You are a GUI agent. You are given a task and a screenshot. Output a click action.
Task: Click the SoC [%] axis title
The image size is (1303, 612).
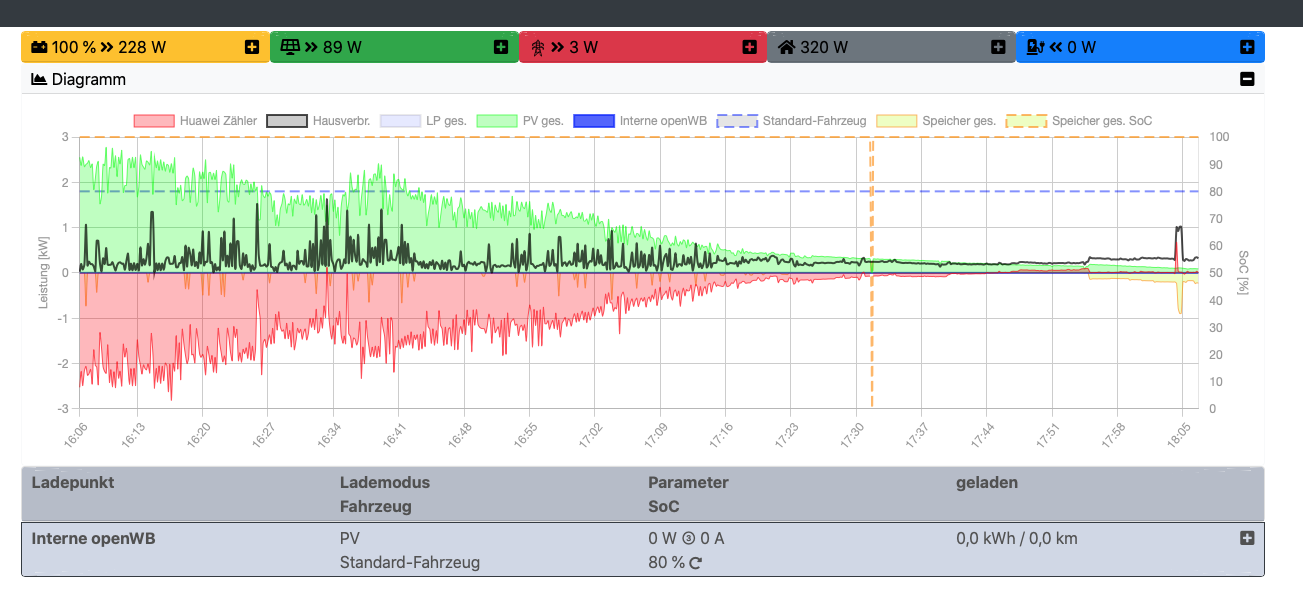pyautogui.click(x=1243, y=273)
